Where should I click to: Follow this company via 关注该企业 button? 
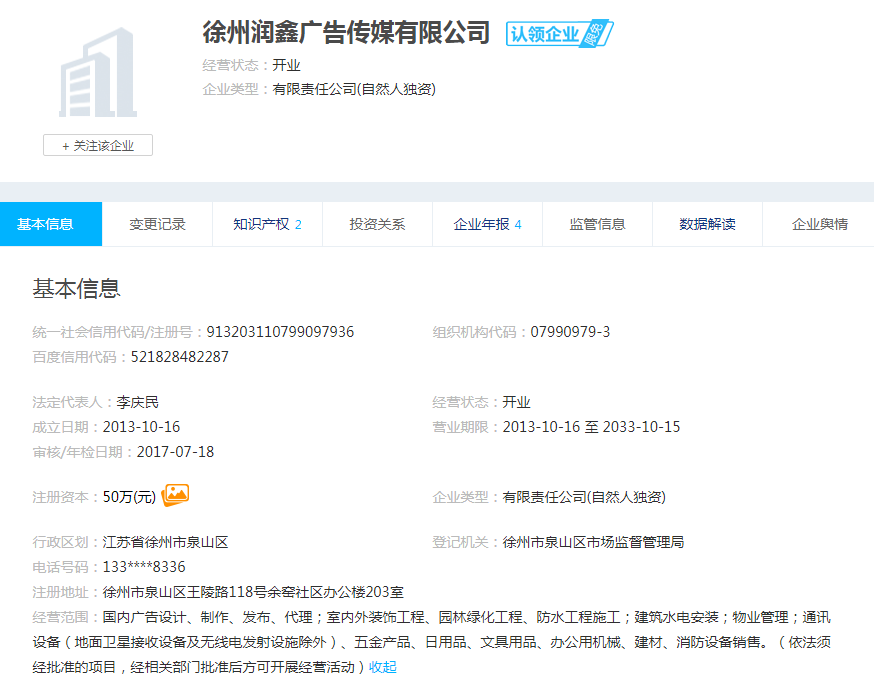[x=98, y=145]
